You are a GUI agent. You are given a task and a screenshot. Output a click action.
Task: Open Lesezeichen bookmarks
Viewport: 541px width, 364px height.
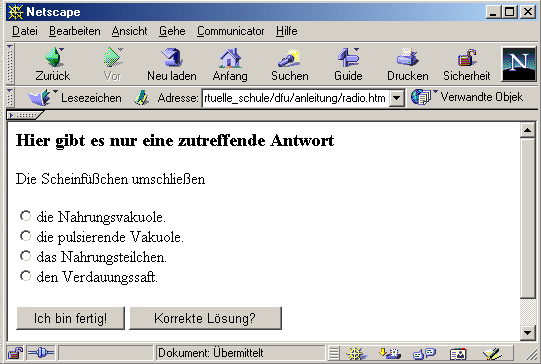click(x=75, y=98)
